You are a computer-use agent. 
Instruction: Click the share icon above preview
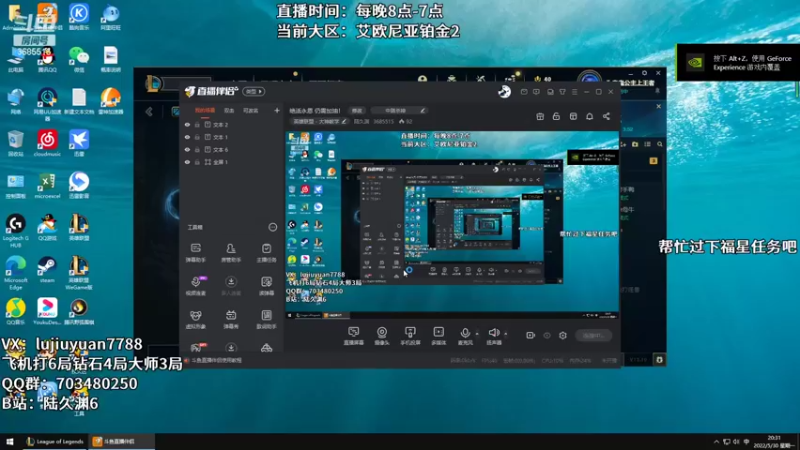point(606,116)
